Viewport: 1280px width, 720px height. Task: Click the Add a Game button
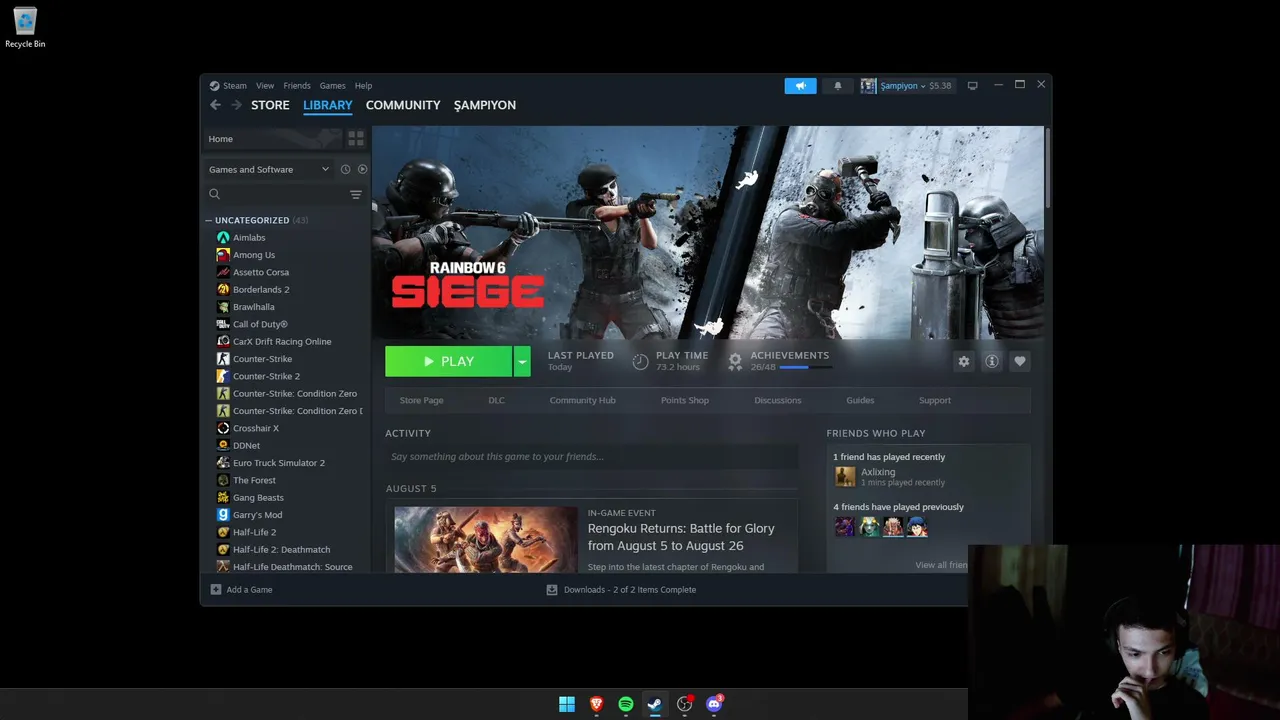click(x=241, y=590)
